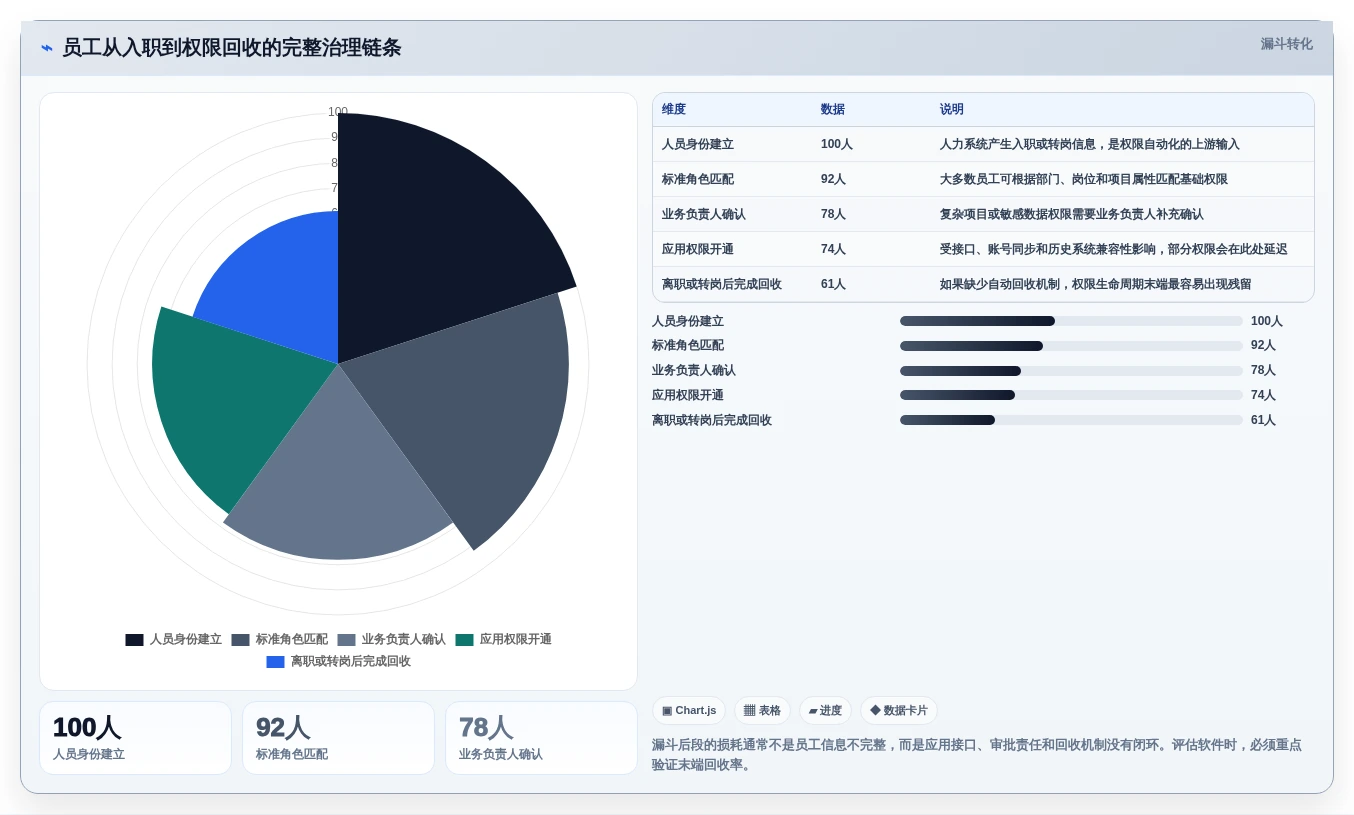Click the 人员身份建立 progress bar
The width and height of the screenshot is (1354, 815).
pyautogui.click(x=1071, y=321)
